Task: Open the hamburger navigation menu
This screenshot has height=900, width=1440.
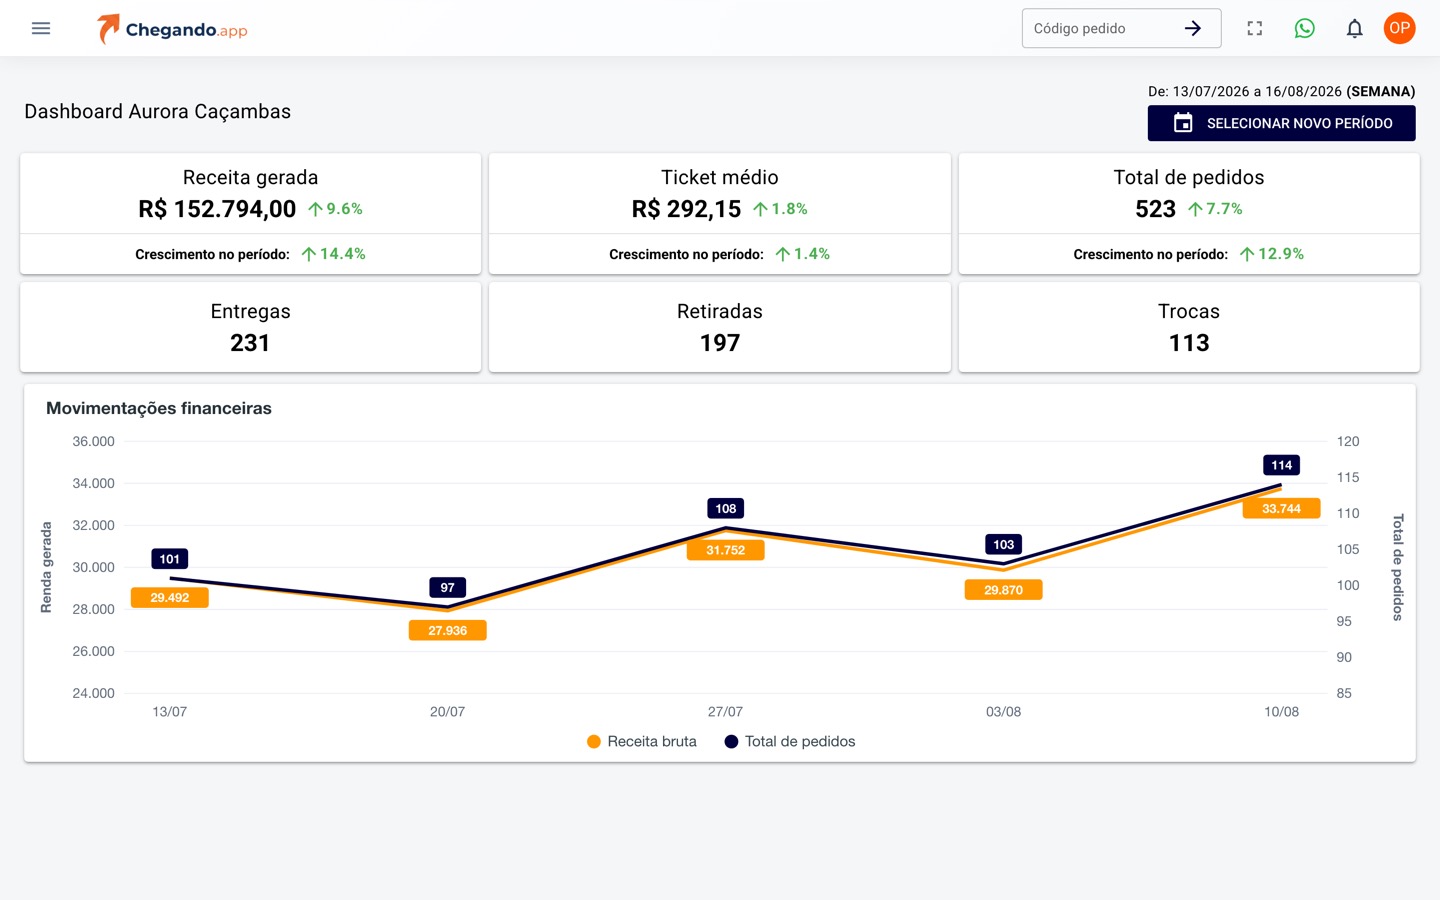Action: tap(41, 28)
